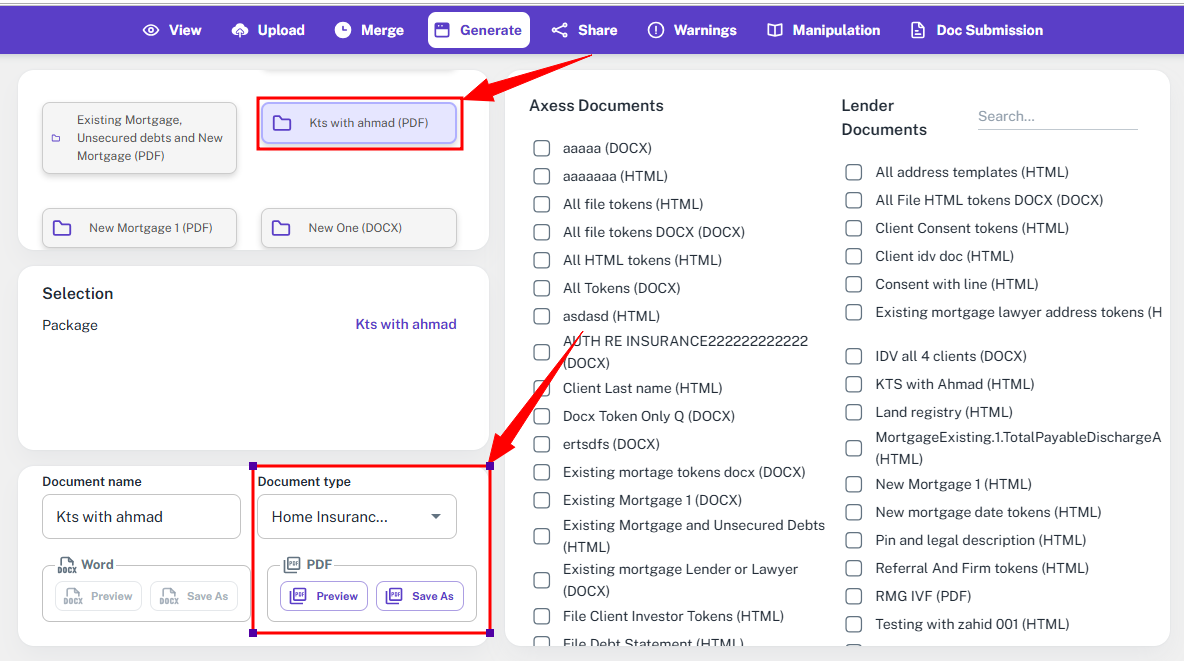
Task: Click the Document name input field
Action: pyautogui.click(x=141, y=517)
